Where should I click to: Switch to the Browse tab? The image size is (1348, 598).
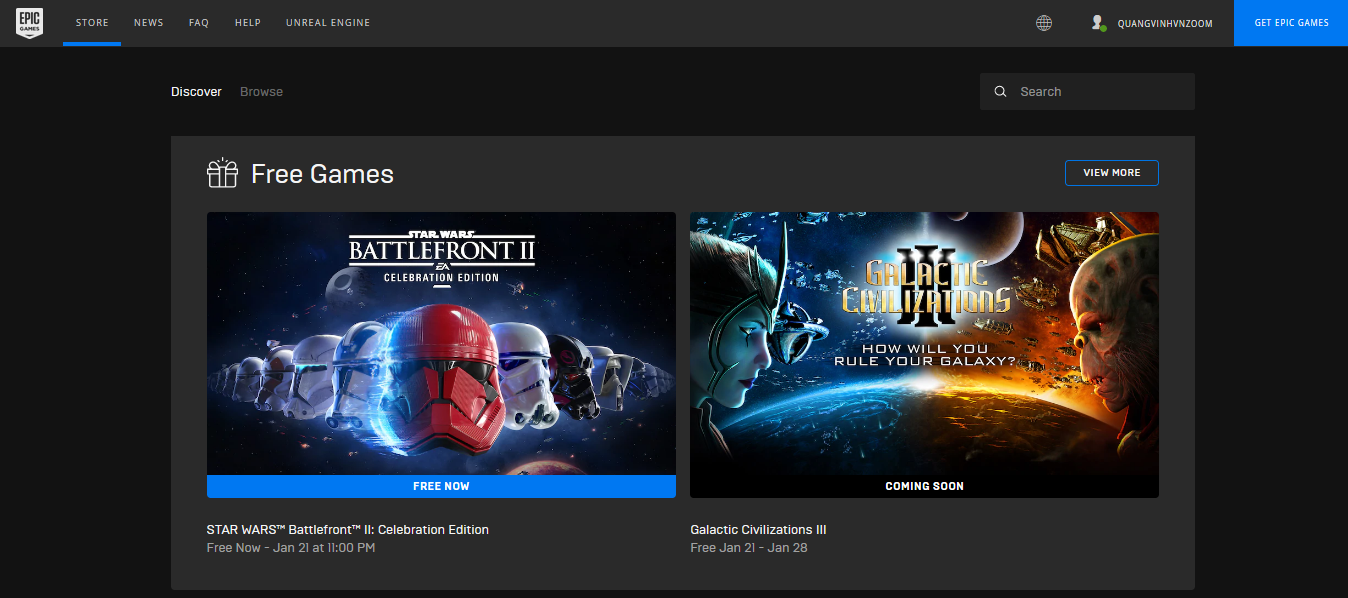point(261,92)
